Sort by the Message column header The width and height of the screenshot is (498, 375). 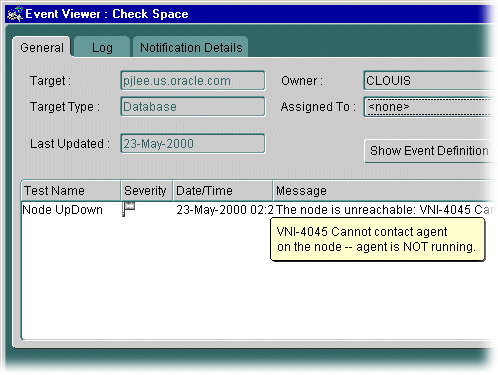(384, 191)
